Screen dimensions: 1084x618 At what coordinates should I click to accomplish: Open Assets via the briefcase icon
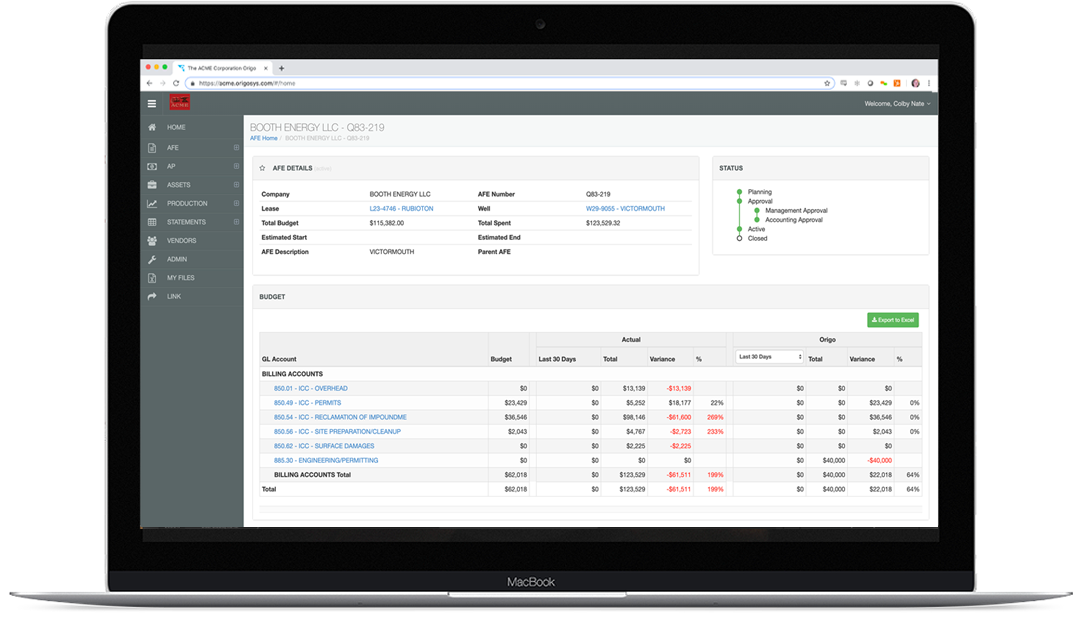[x=152, y=185]
